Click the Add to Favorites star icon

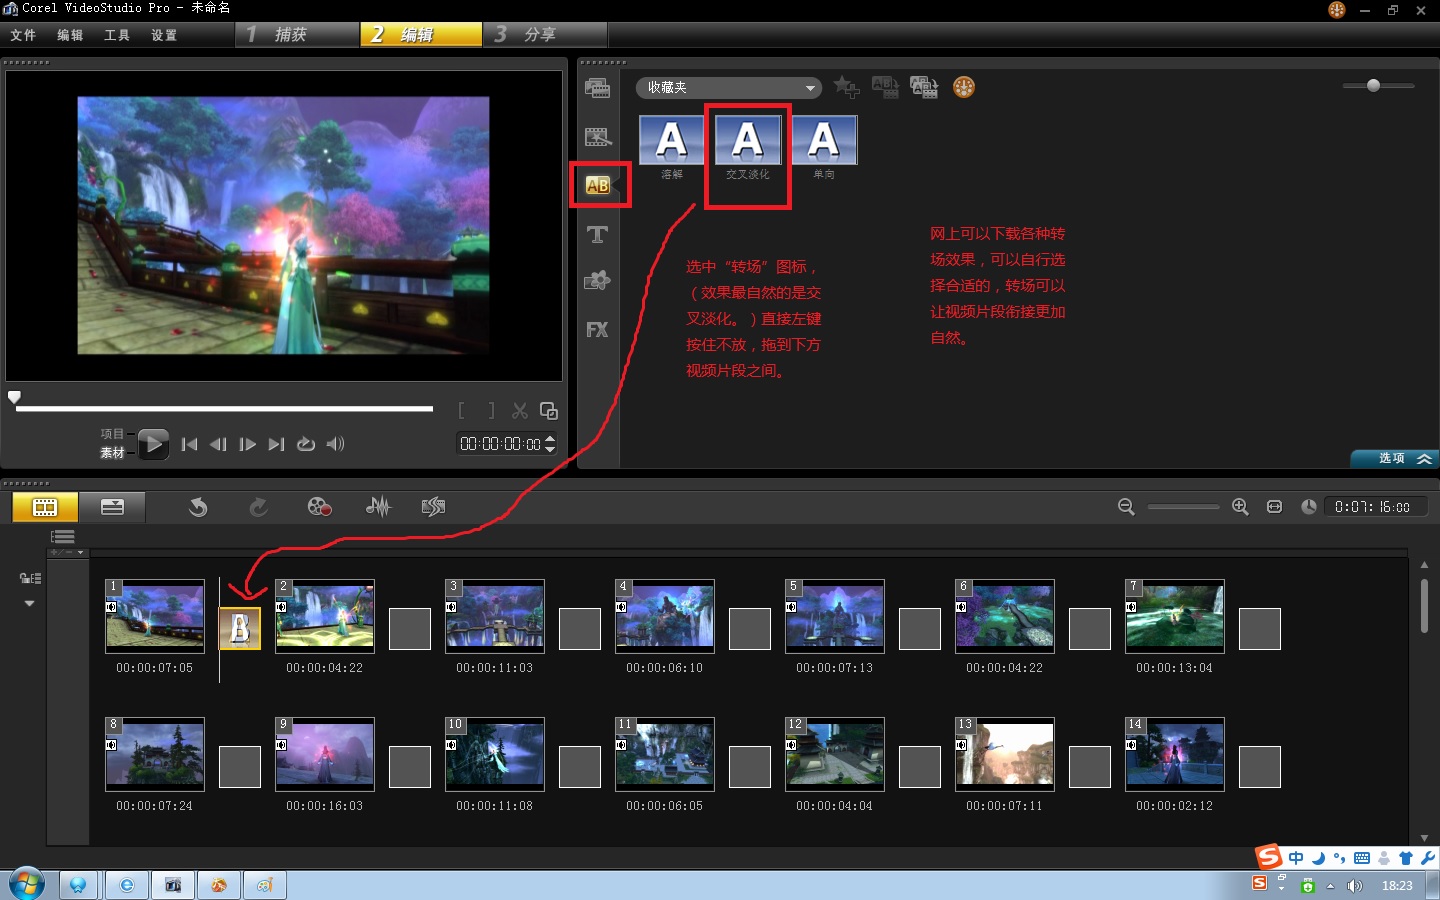[x=846, y=87]
